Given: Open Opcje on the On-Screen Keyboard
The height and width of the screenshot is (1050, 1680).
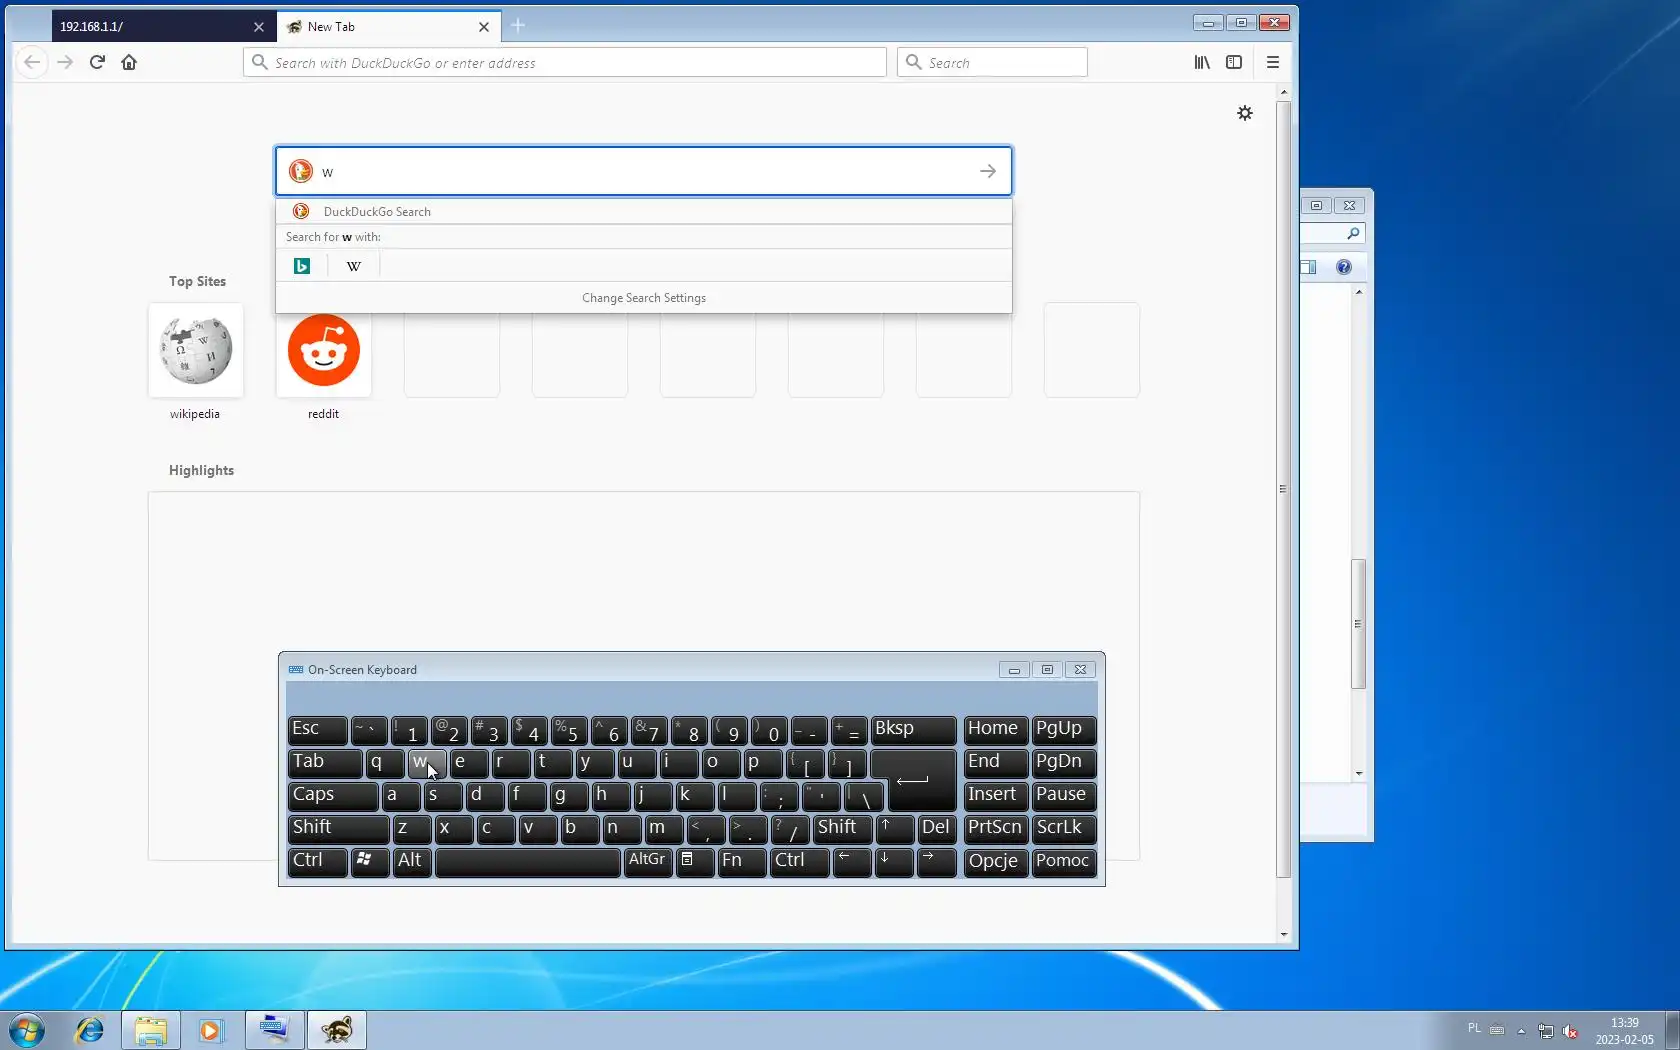Looking at the screenshot, I should (996, 862).
